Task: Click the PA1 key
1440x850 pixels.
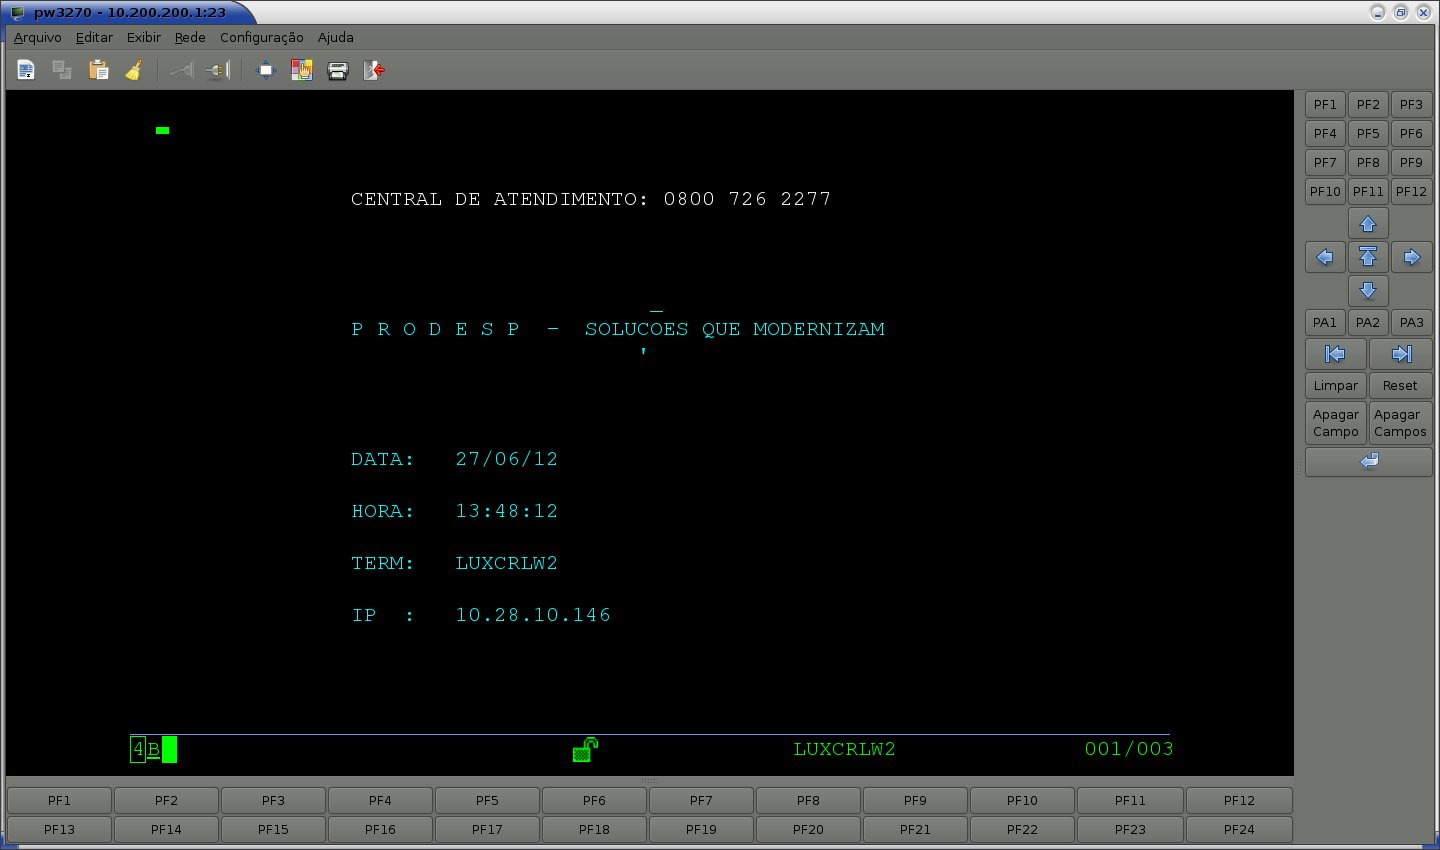Action: pos(1325,322)
